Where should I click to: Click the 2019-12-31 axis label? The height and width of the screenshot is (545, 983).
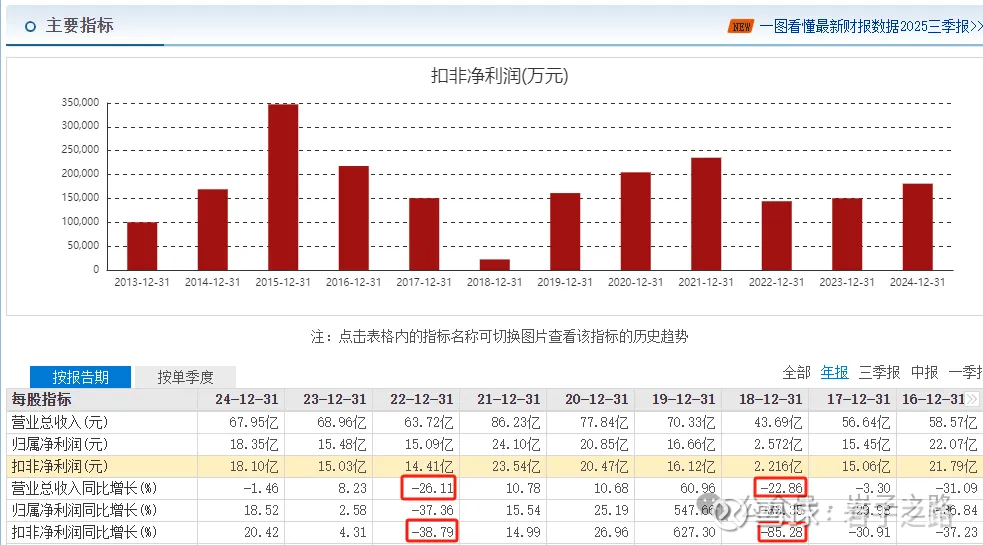pos(565,282)
